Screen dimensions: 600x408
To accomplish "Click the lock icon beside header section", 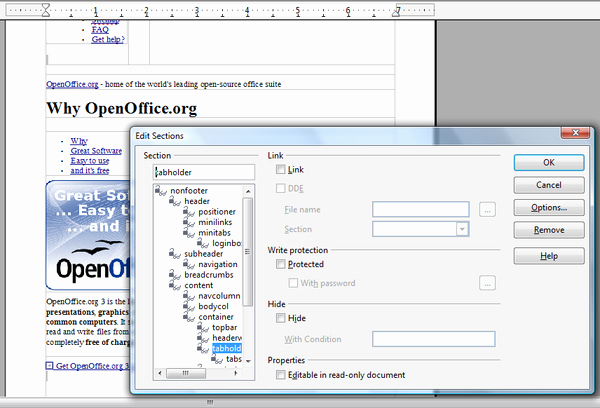I will 175,201.
